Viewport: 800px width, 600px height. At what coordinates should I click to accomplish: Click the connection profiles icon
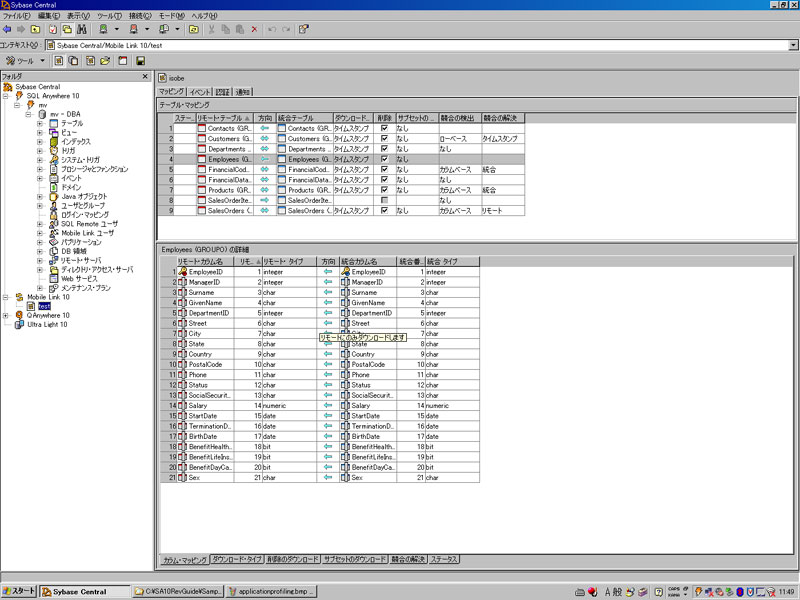point(164,30)
